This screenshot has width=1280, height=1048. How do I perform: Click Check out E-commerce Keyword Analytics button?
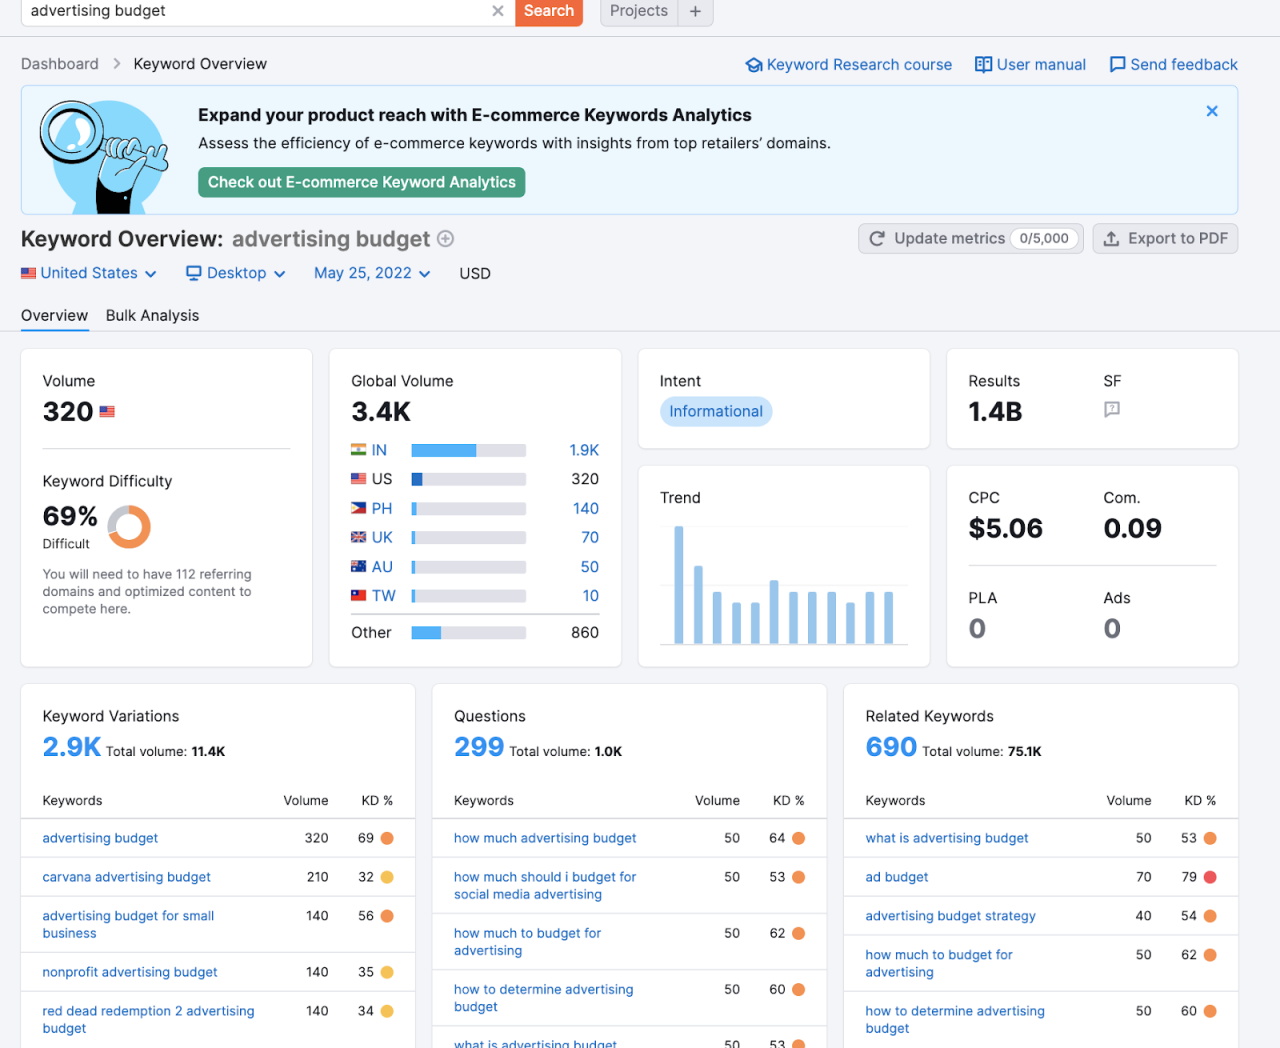coord(361,182)
